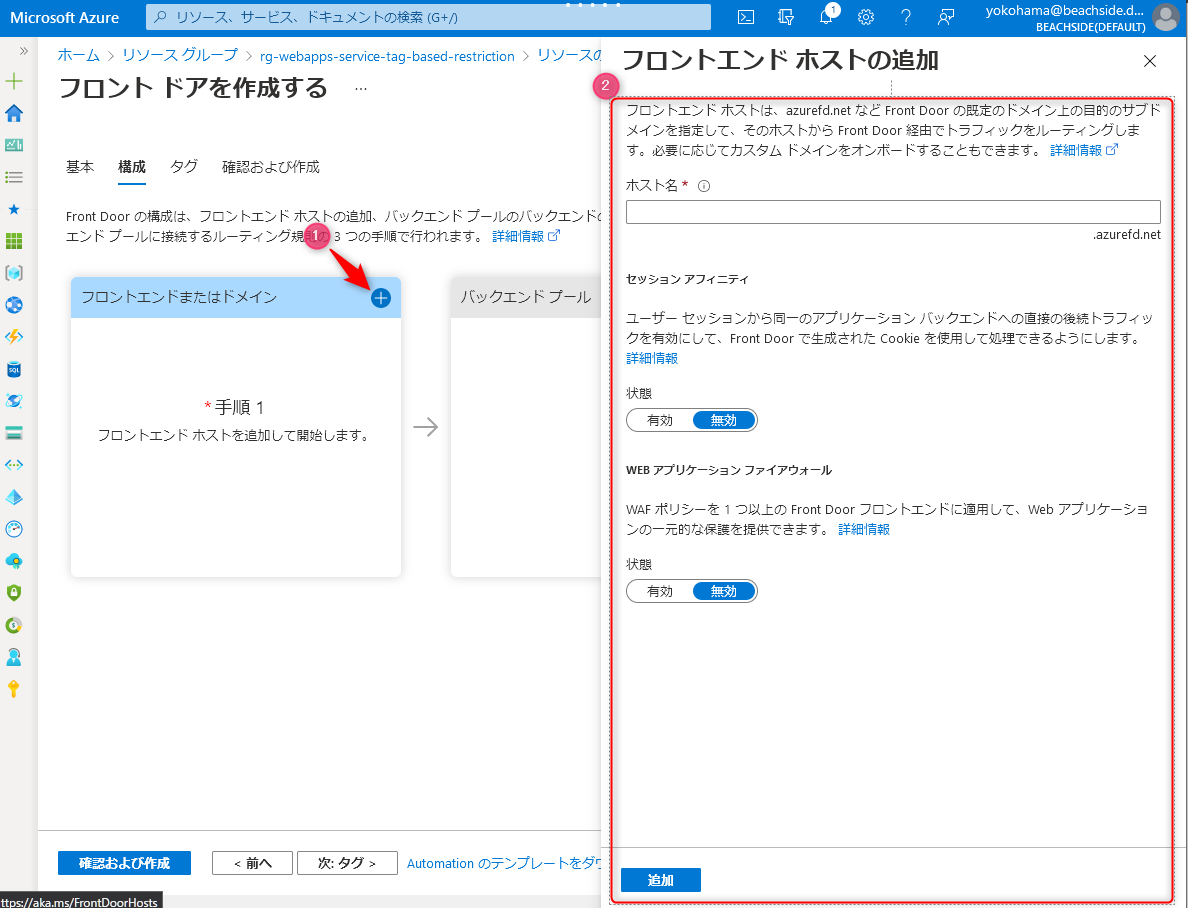Image resolution: width=1188 pixels, height=908 pixels.
Task: Expand the left navigation sidebar
Action: [23, 51]
